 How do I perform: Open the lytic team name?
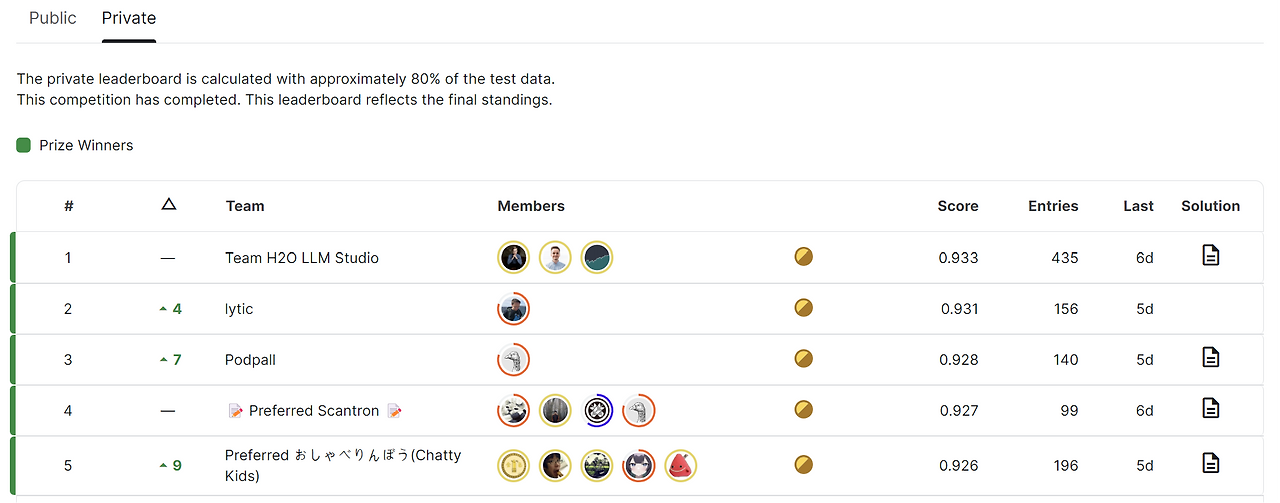pyautogui.click(x=239, y=309)
